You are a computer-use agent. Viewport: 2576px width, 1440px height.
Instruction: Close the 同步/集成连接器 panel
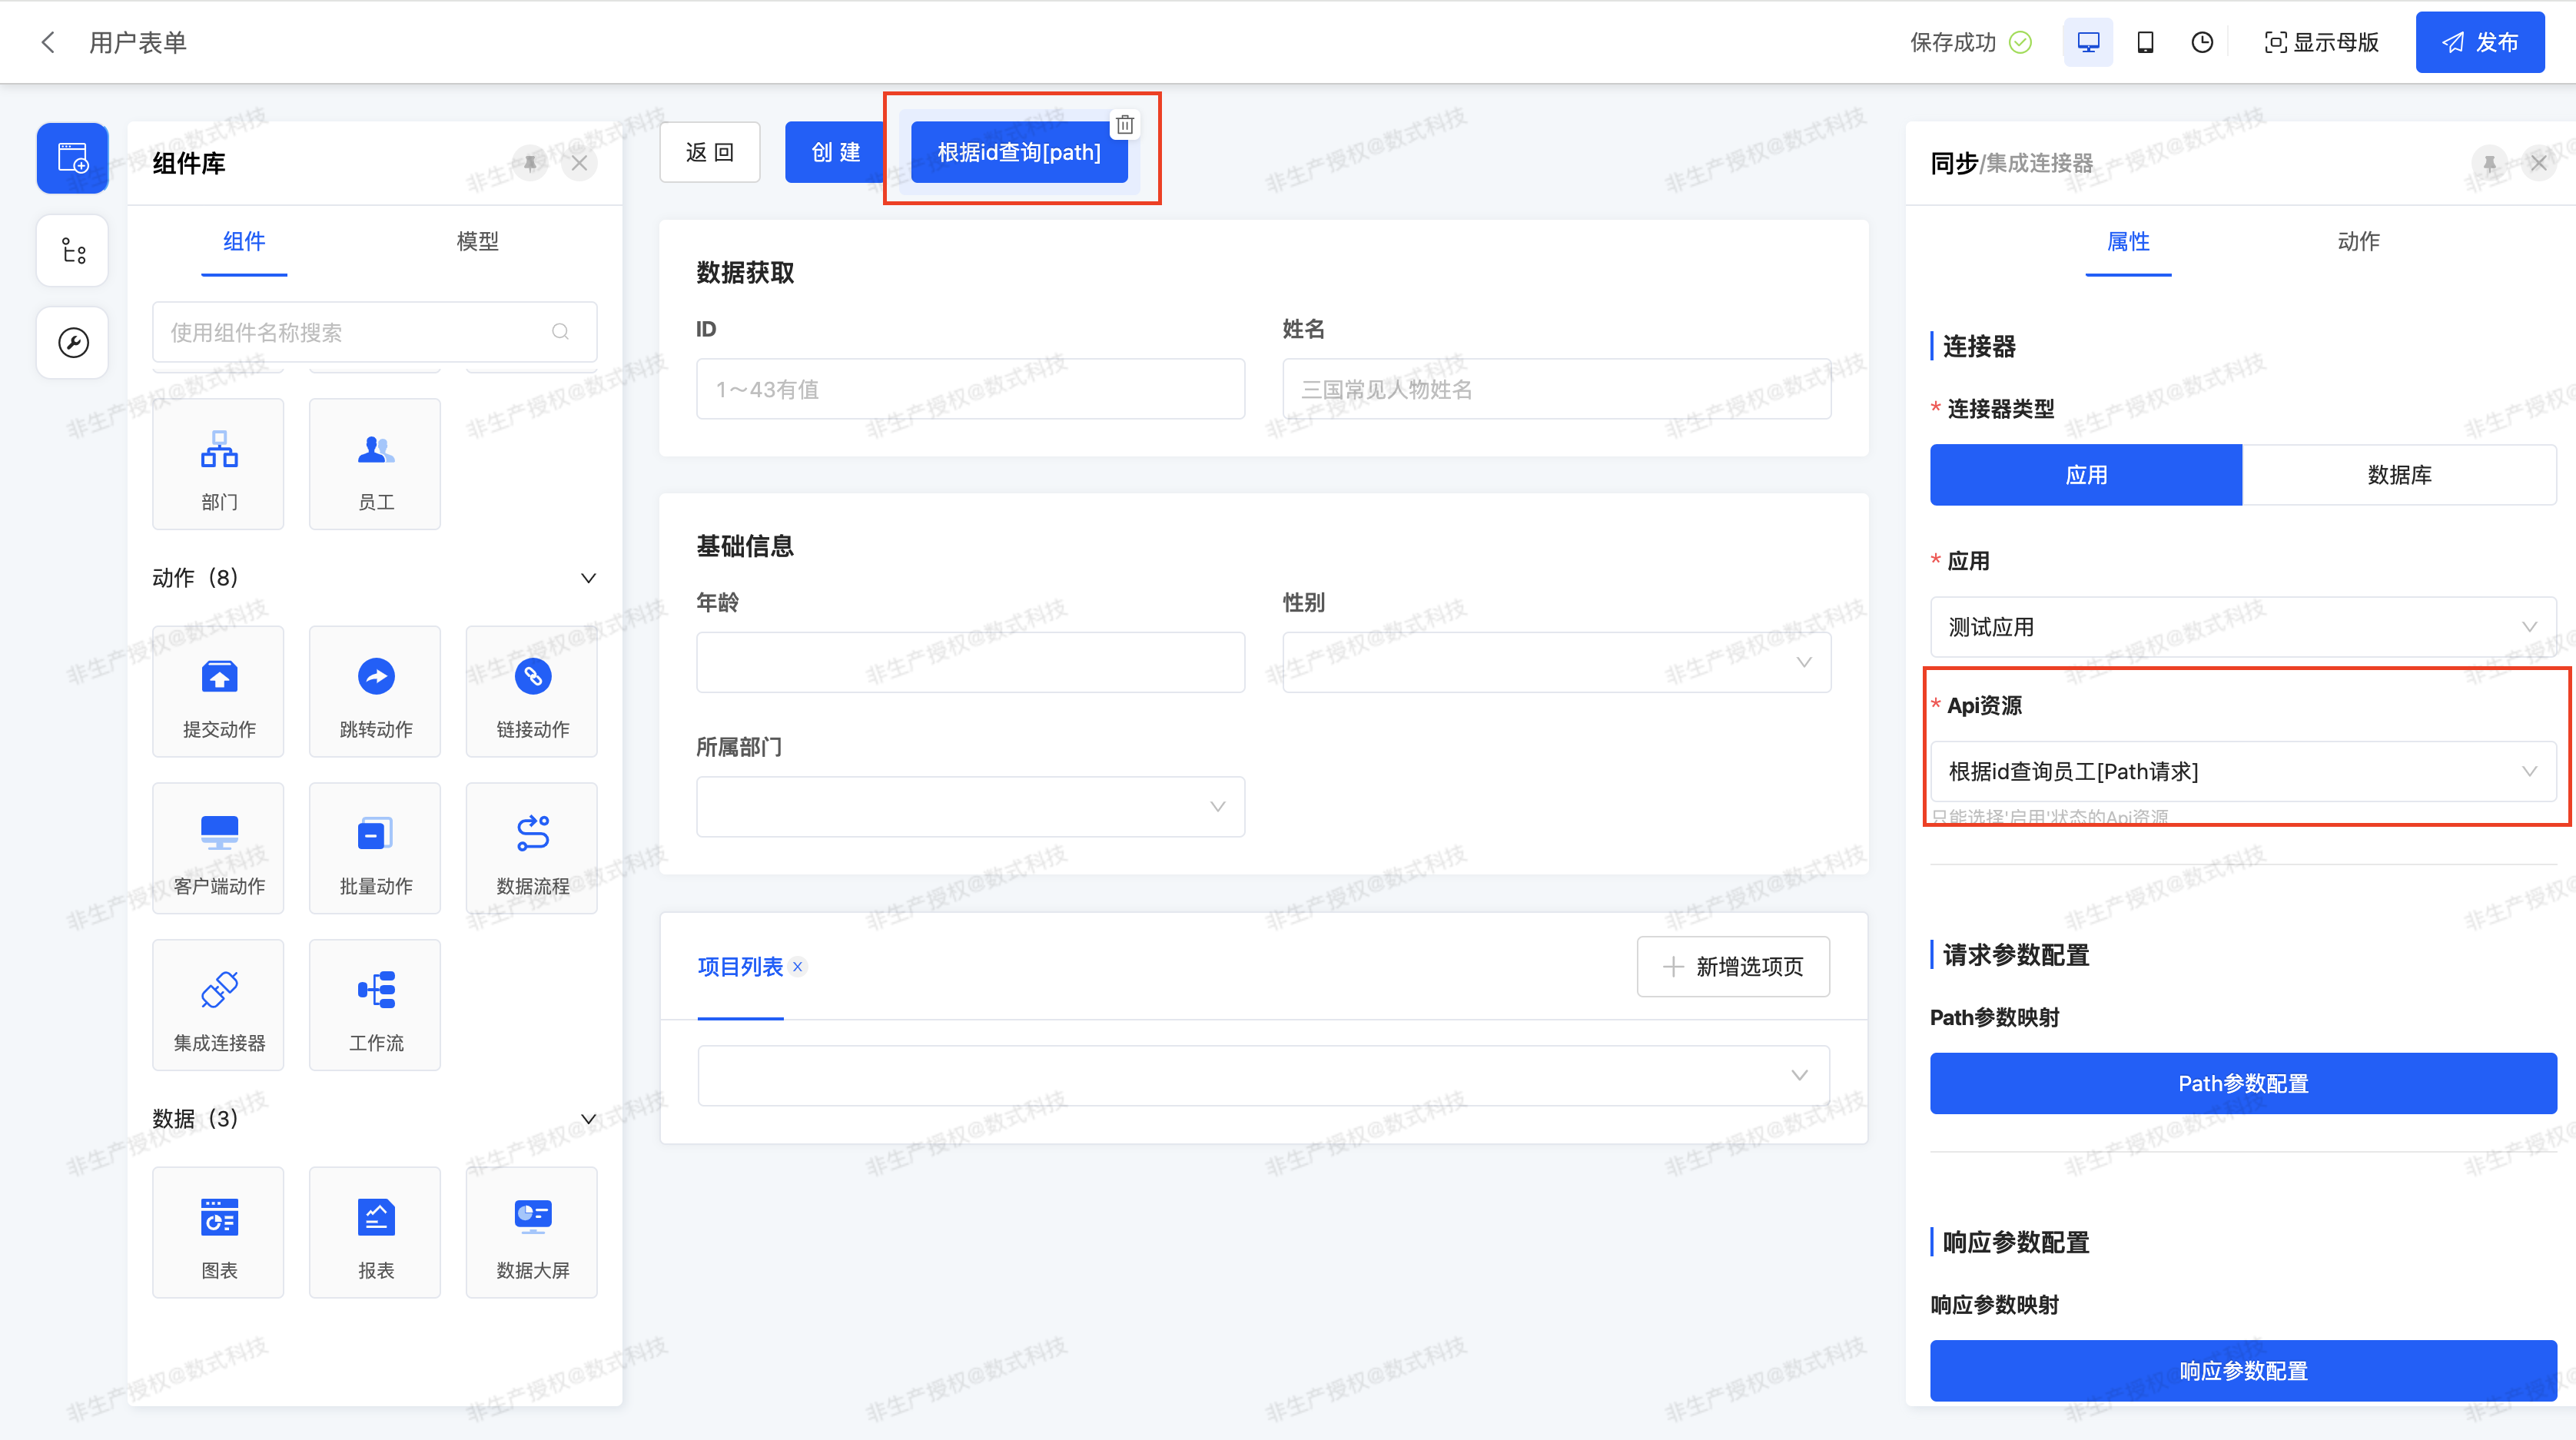(2539, 163)
